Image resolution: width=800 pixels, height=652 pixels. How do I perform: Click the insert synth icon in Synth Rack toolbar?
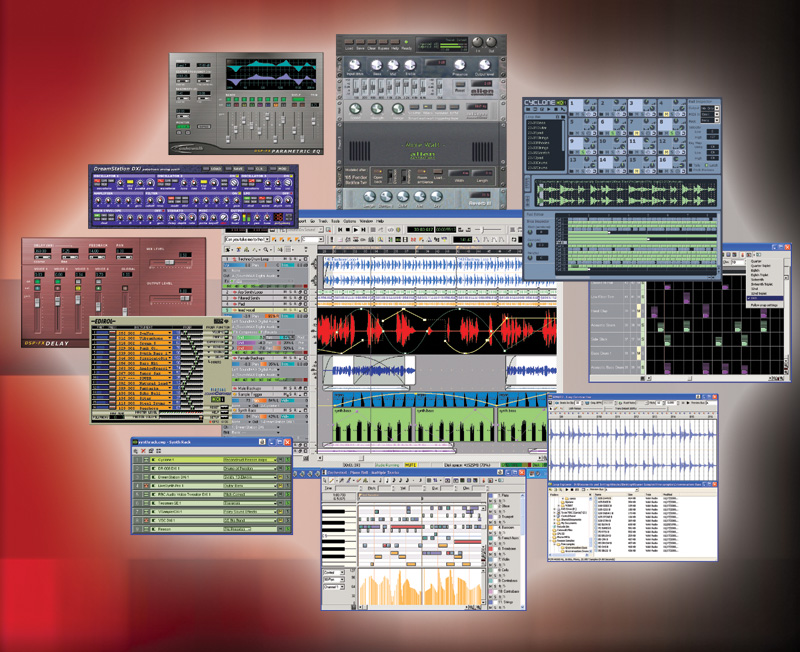click(x=136, y=451)
